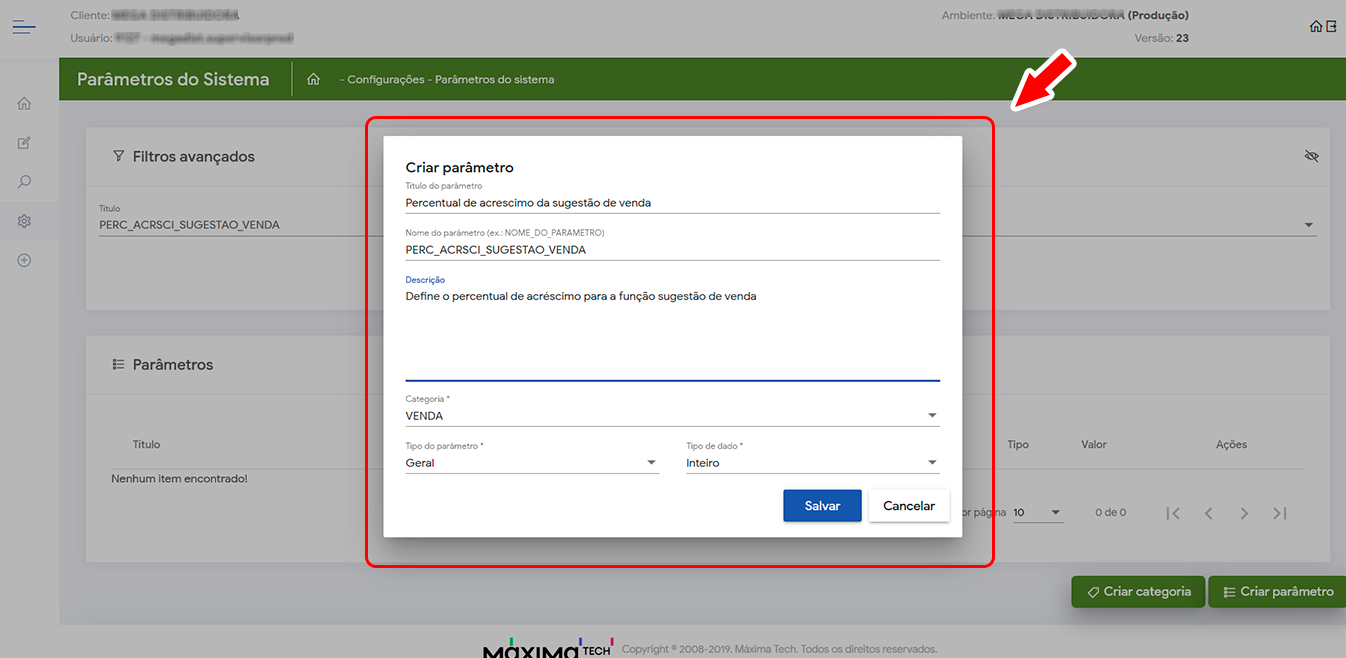The width and height of the screenshot is (1346, 658).
Task: Click top-right home icon in header
Action: [x=1316, y=26]
